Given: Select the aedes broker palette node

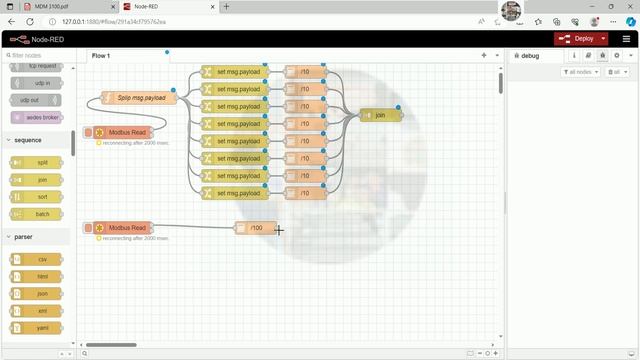Looking at the screenshot, I should coord(36,118).
